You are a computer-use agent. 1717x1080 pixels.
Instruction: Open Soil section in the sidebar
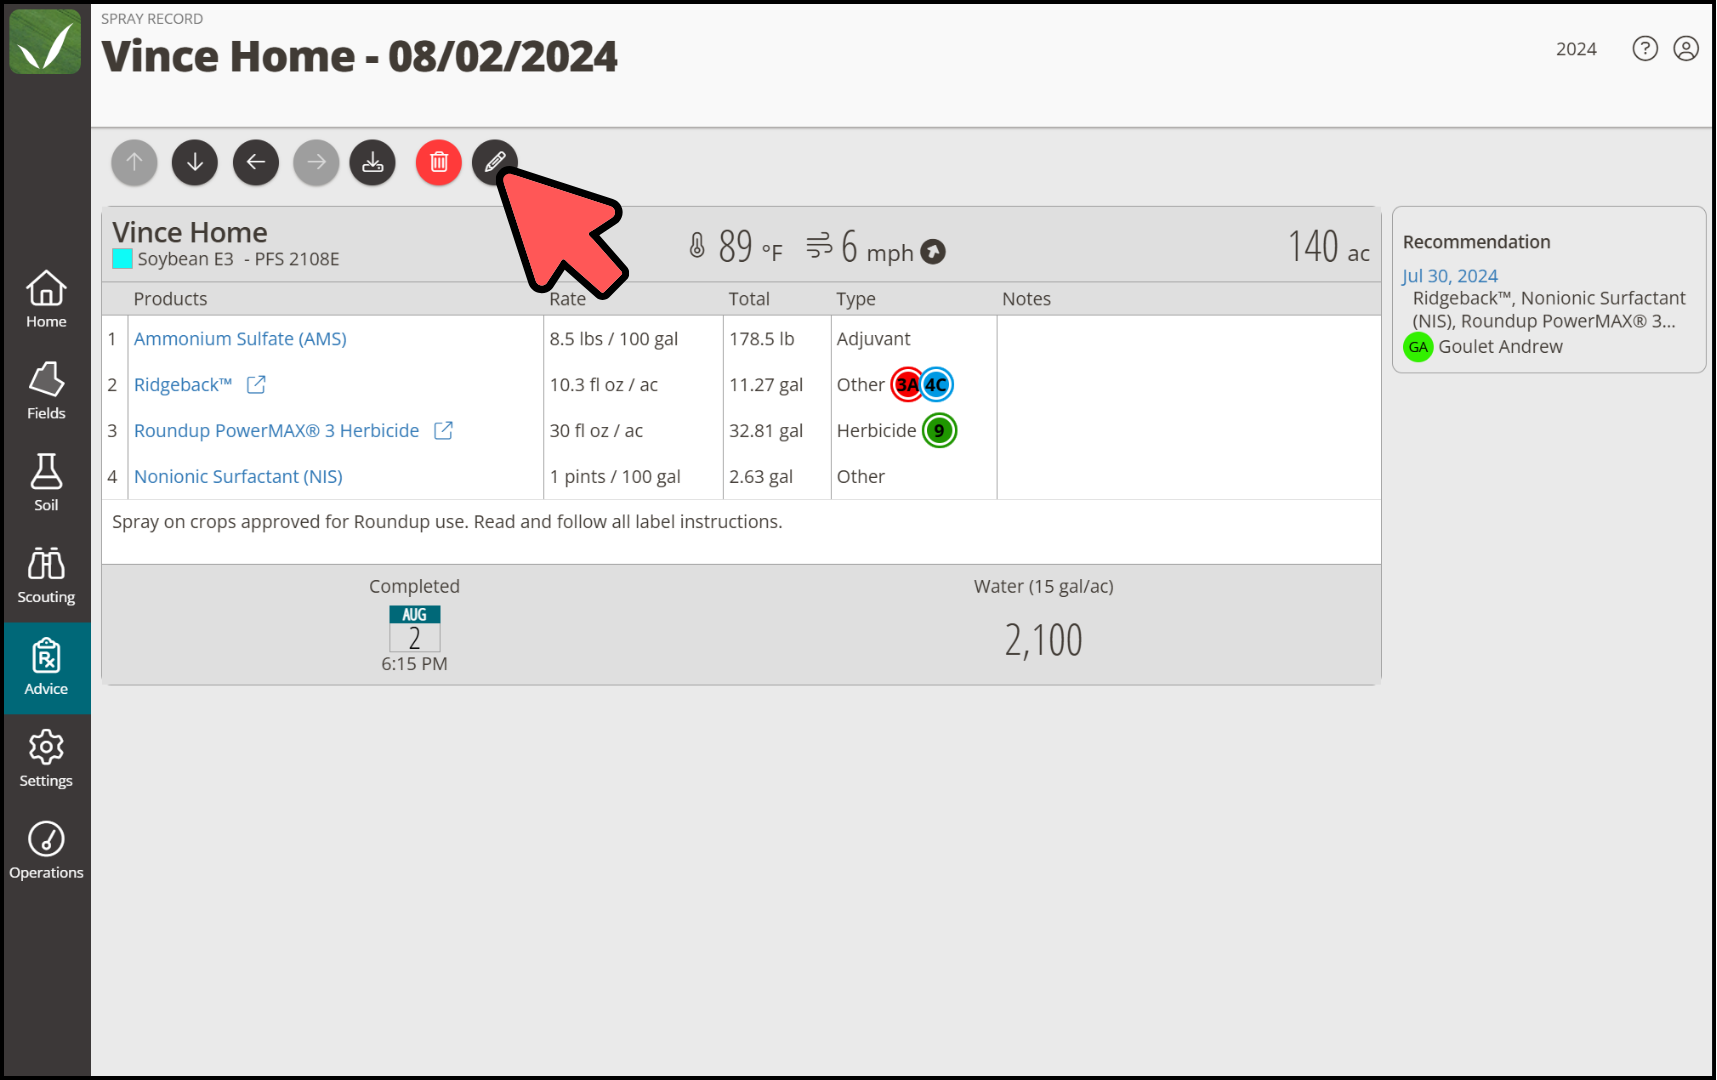point(46,484)
